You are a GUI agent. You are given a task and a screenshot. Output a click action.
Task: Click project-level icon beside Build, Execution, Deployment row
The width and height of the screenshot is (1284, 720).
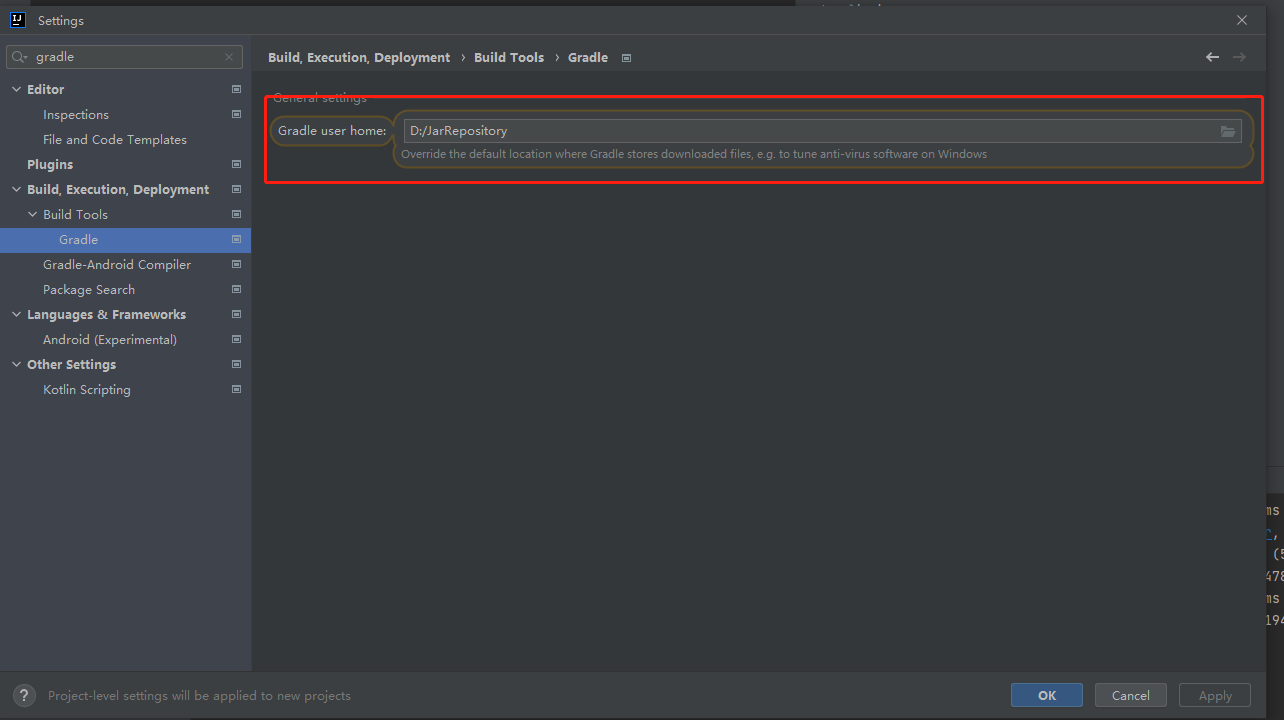[x=236, y=189]
